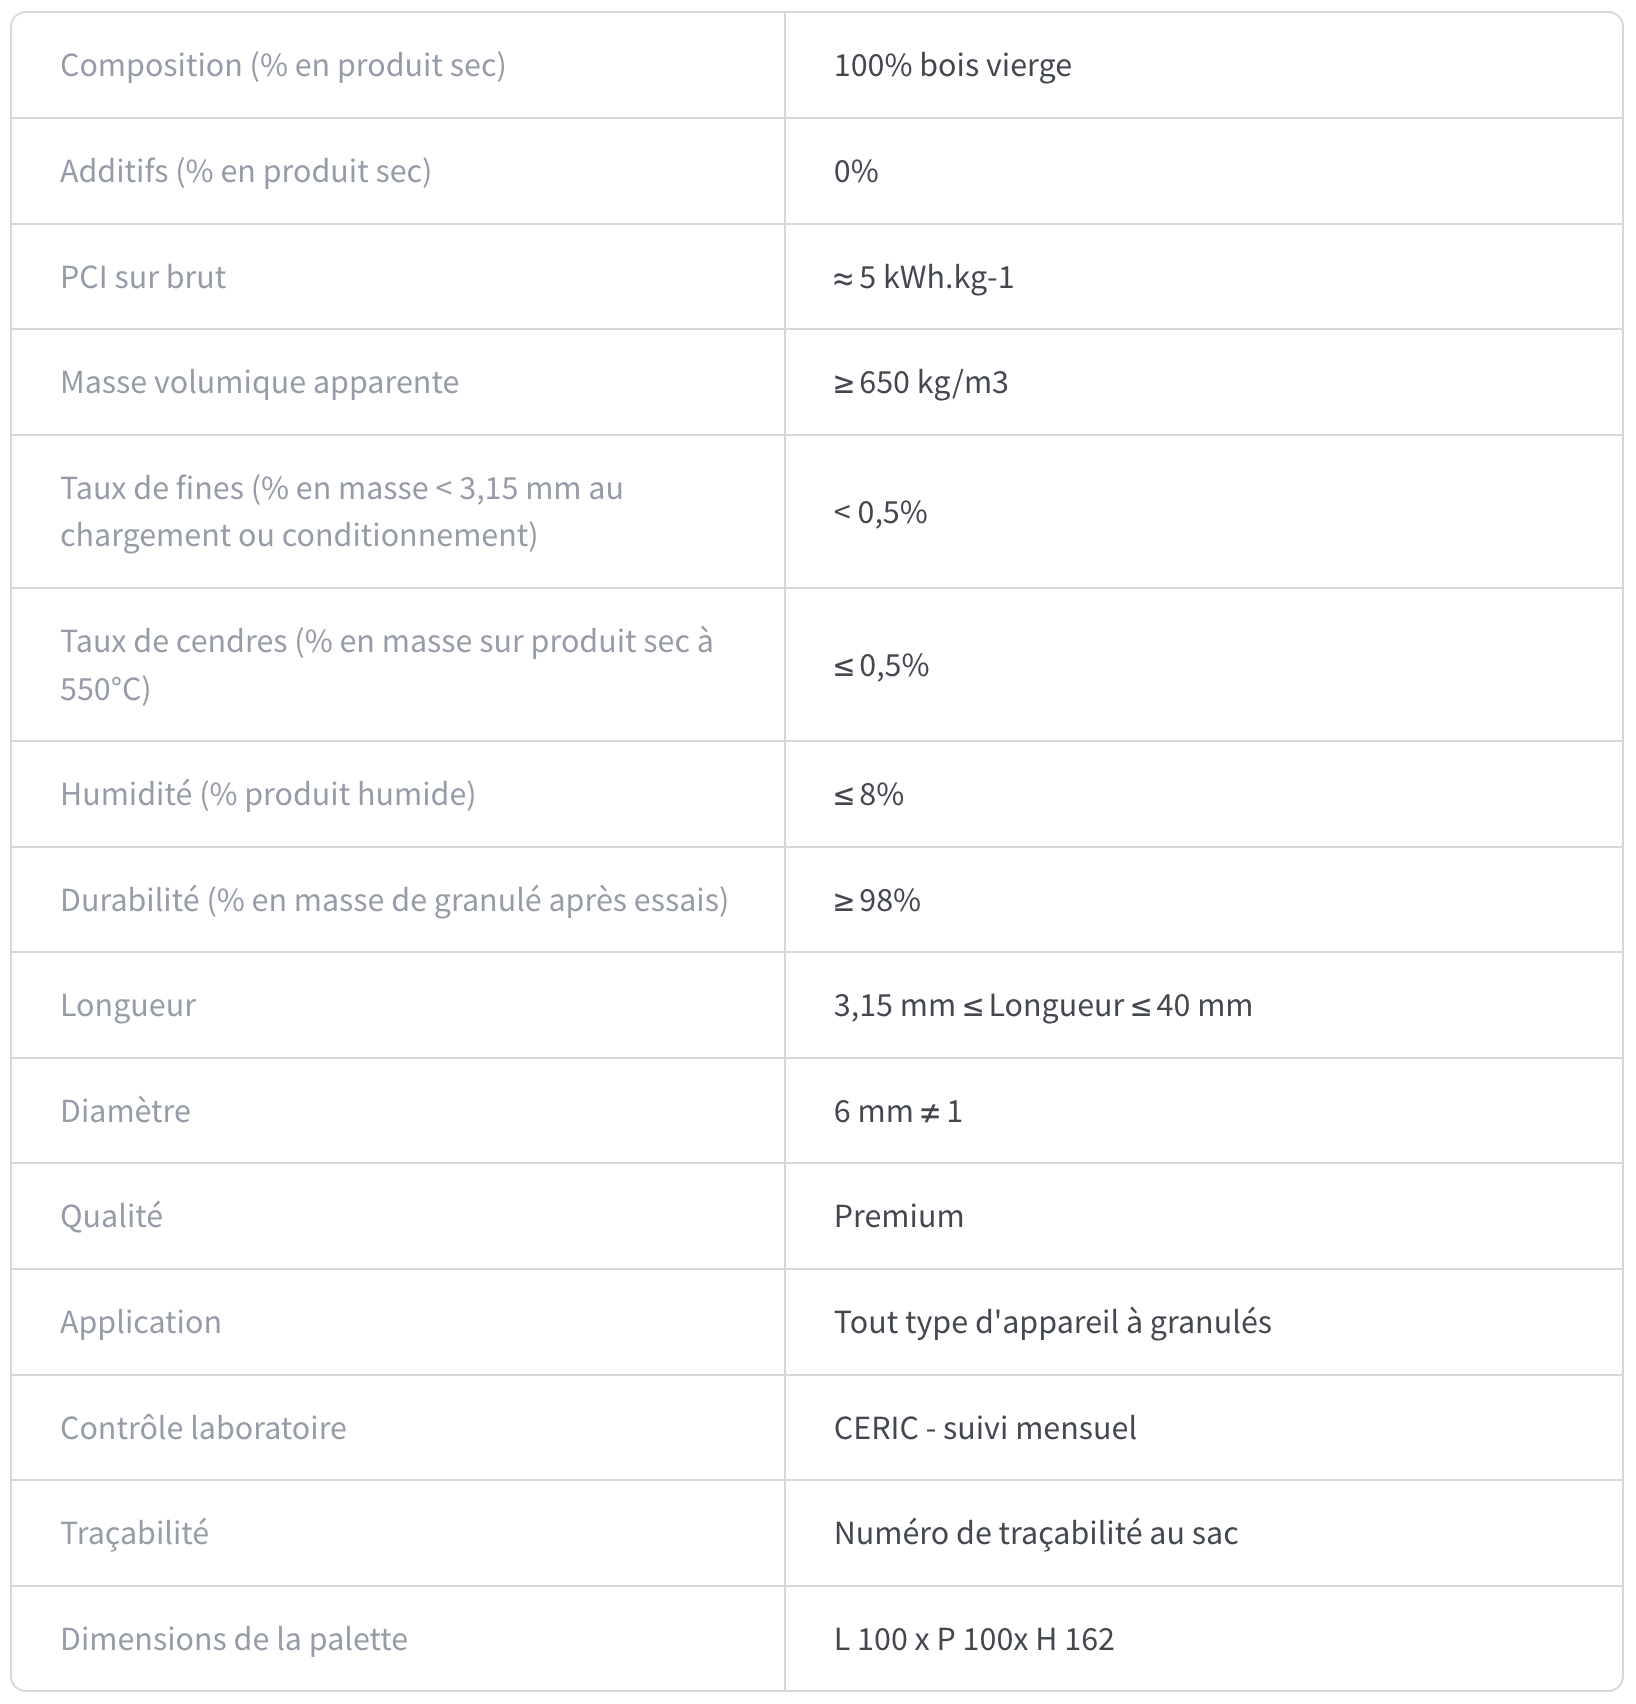This screenshot has width=1636, height=1704.
Task: Click the "Contrôle laboratoire" label
Action: click(x=203, y=1427)
